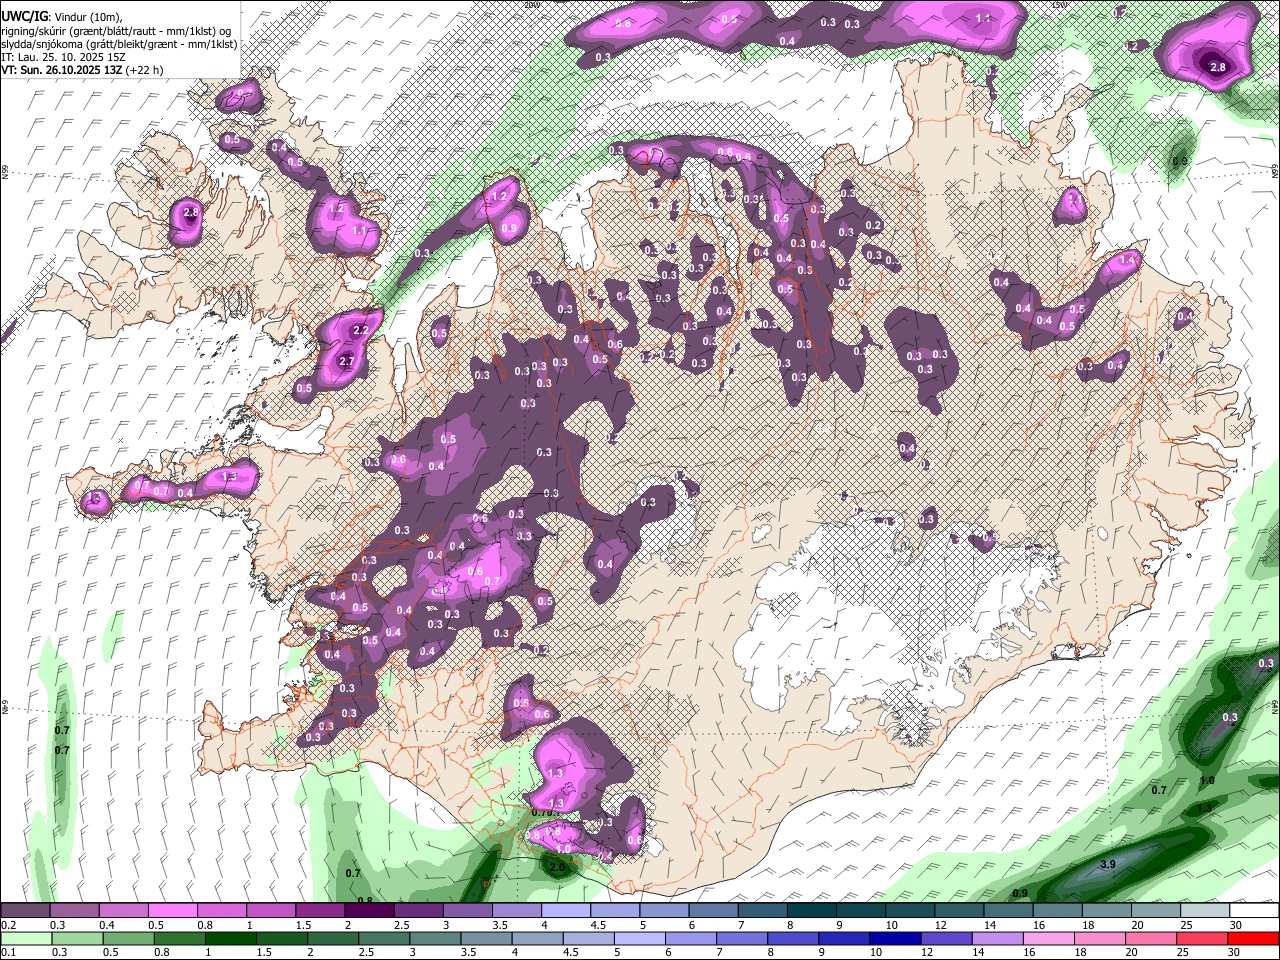Click the '0.2' label in upper legend
This screenshot has width=1280, height=960.
pos(8,925)
